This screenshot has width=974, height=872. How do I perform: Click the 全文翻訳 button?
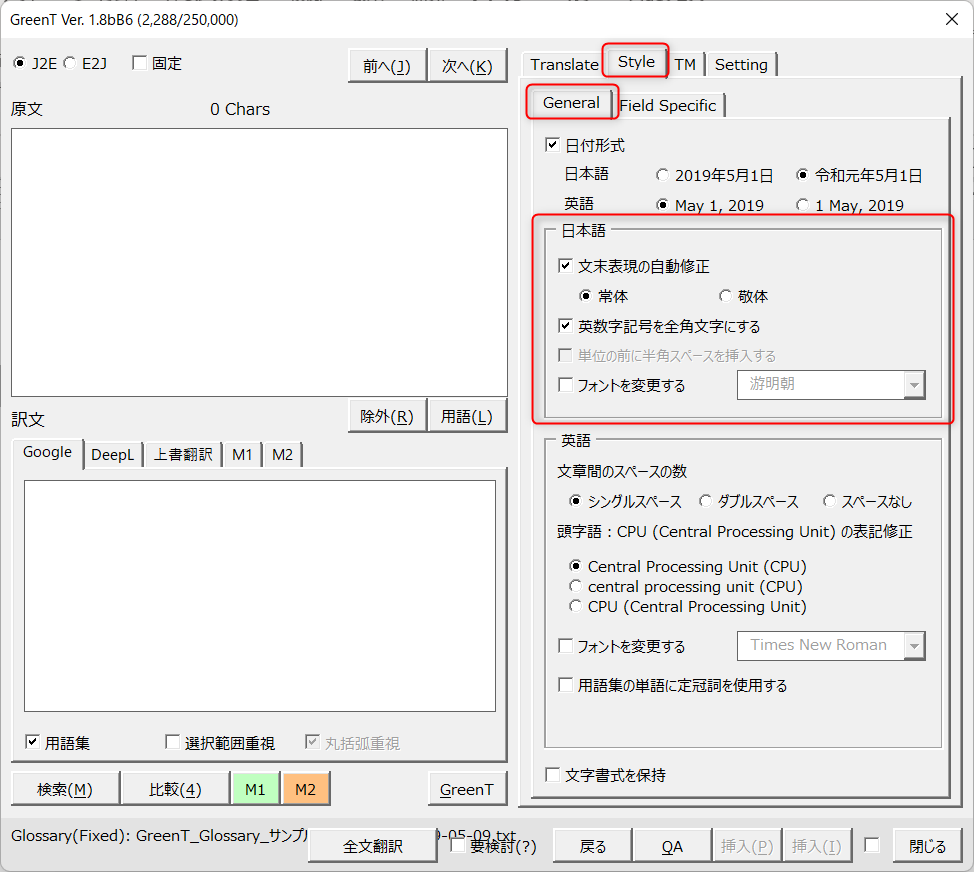373,846
